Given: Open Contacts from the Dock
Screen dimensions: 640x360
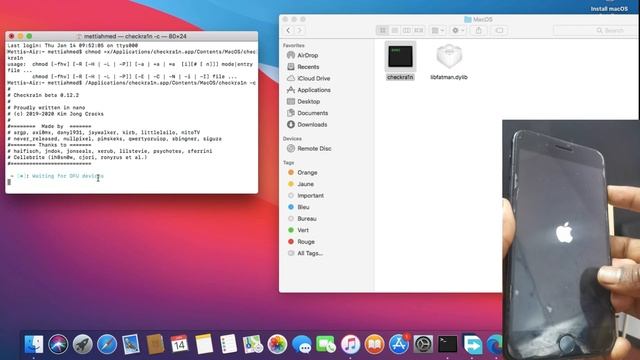Looking at the screenshot, I should [156, 344].
